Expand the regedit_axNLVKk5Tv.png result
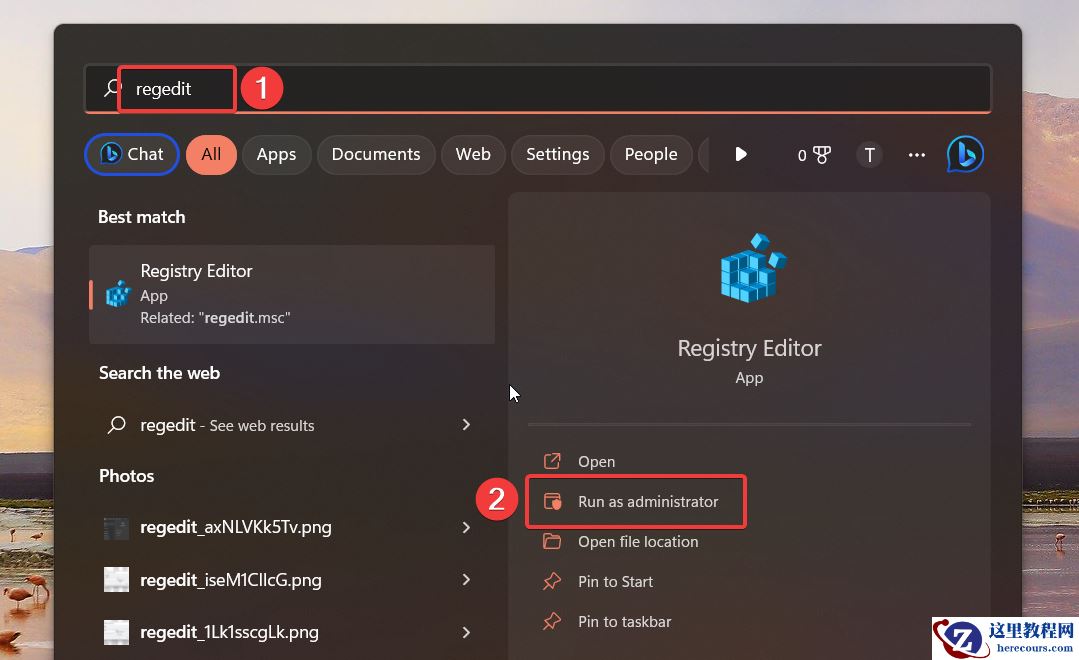Screen dimensions: 1079x660 (466, 527)
